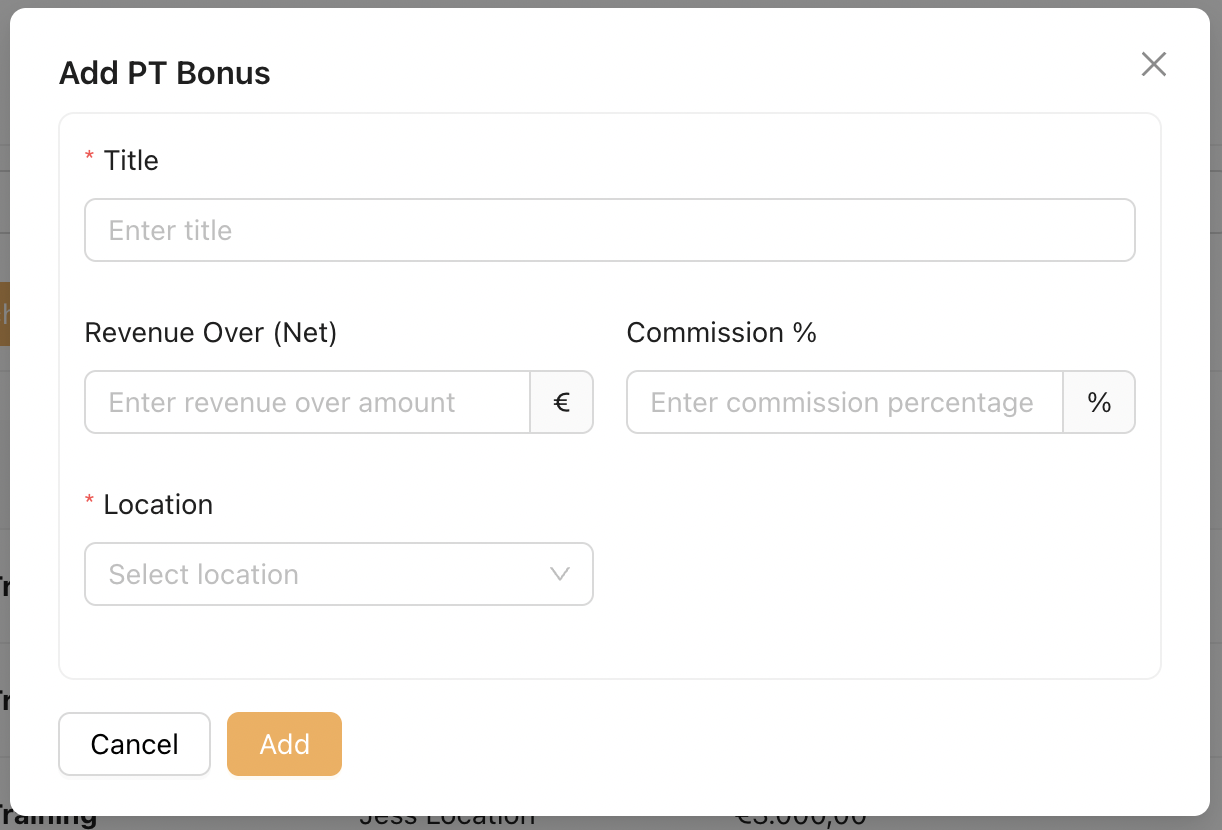Click the percent sign suffix

point(1099,403)
